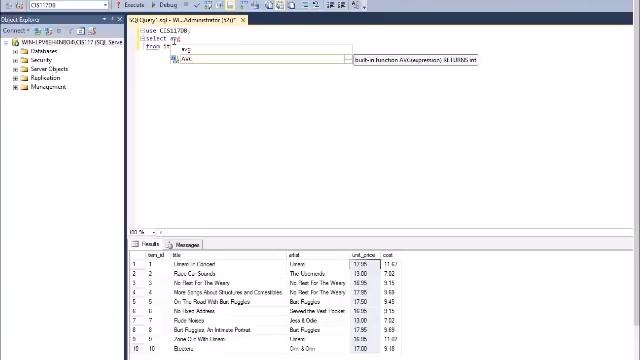
Task: Toggle Include Client Statistics icon
Action: (255, 5)
